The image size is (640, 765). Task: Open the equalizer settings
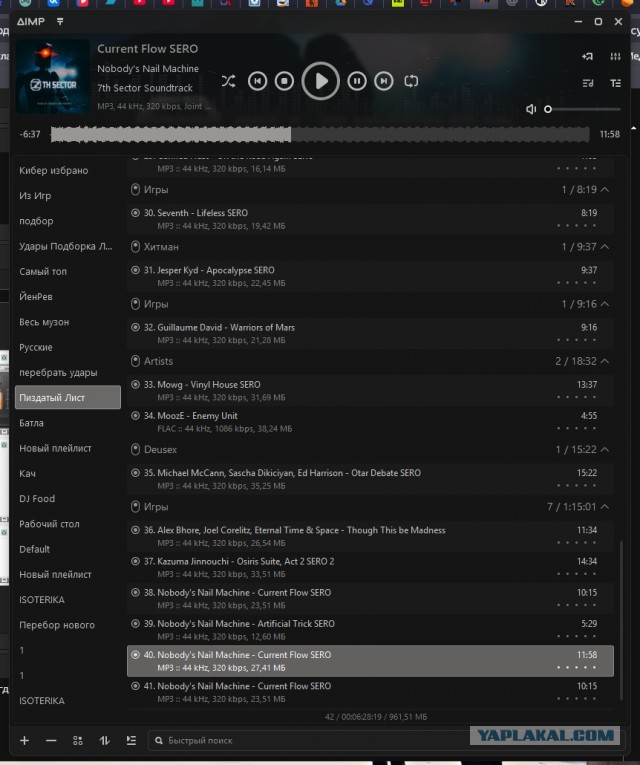point(616,57)
